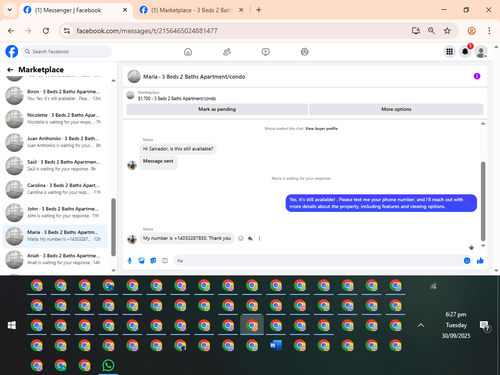
Task: Open the $1,700 listing link in chat header
Action: pos(177,98)
